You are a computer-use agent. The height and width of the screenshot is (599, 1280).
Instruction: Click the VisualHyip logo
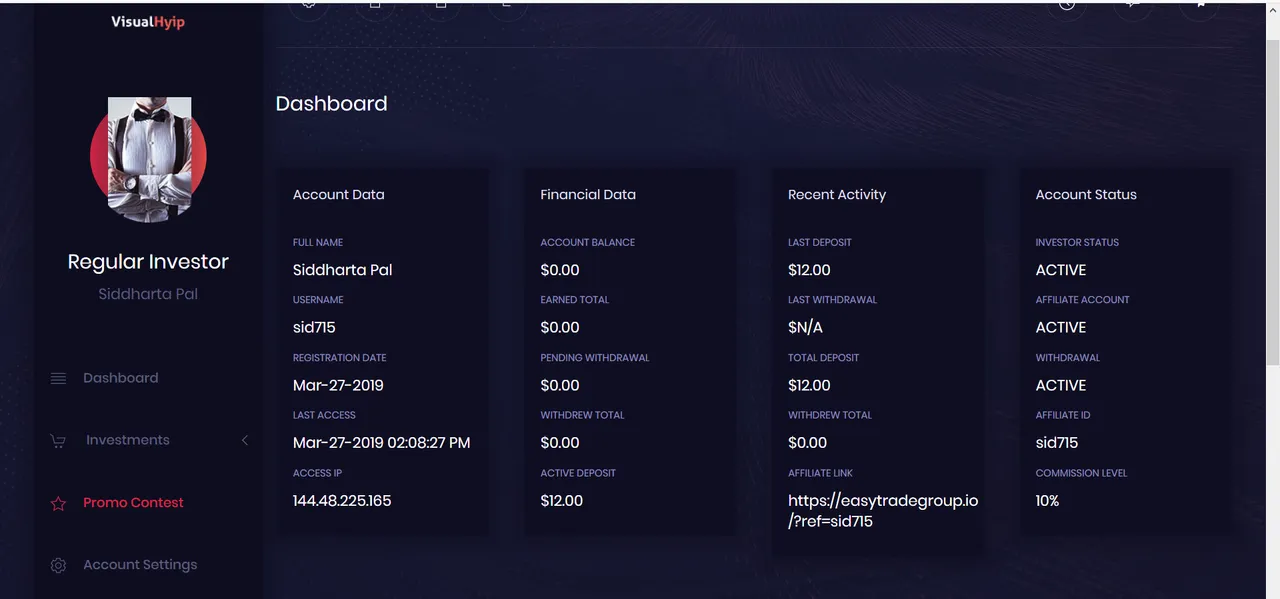click(x=148, y=22)
